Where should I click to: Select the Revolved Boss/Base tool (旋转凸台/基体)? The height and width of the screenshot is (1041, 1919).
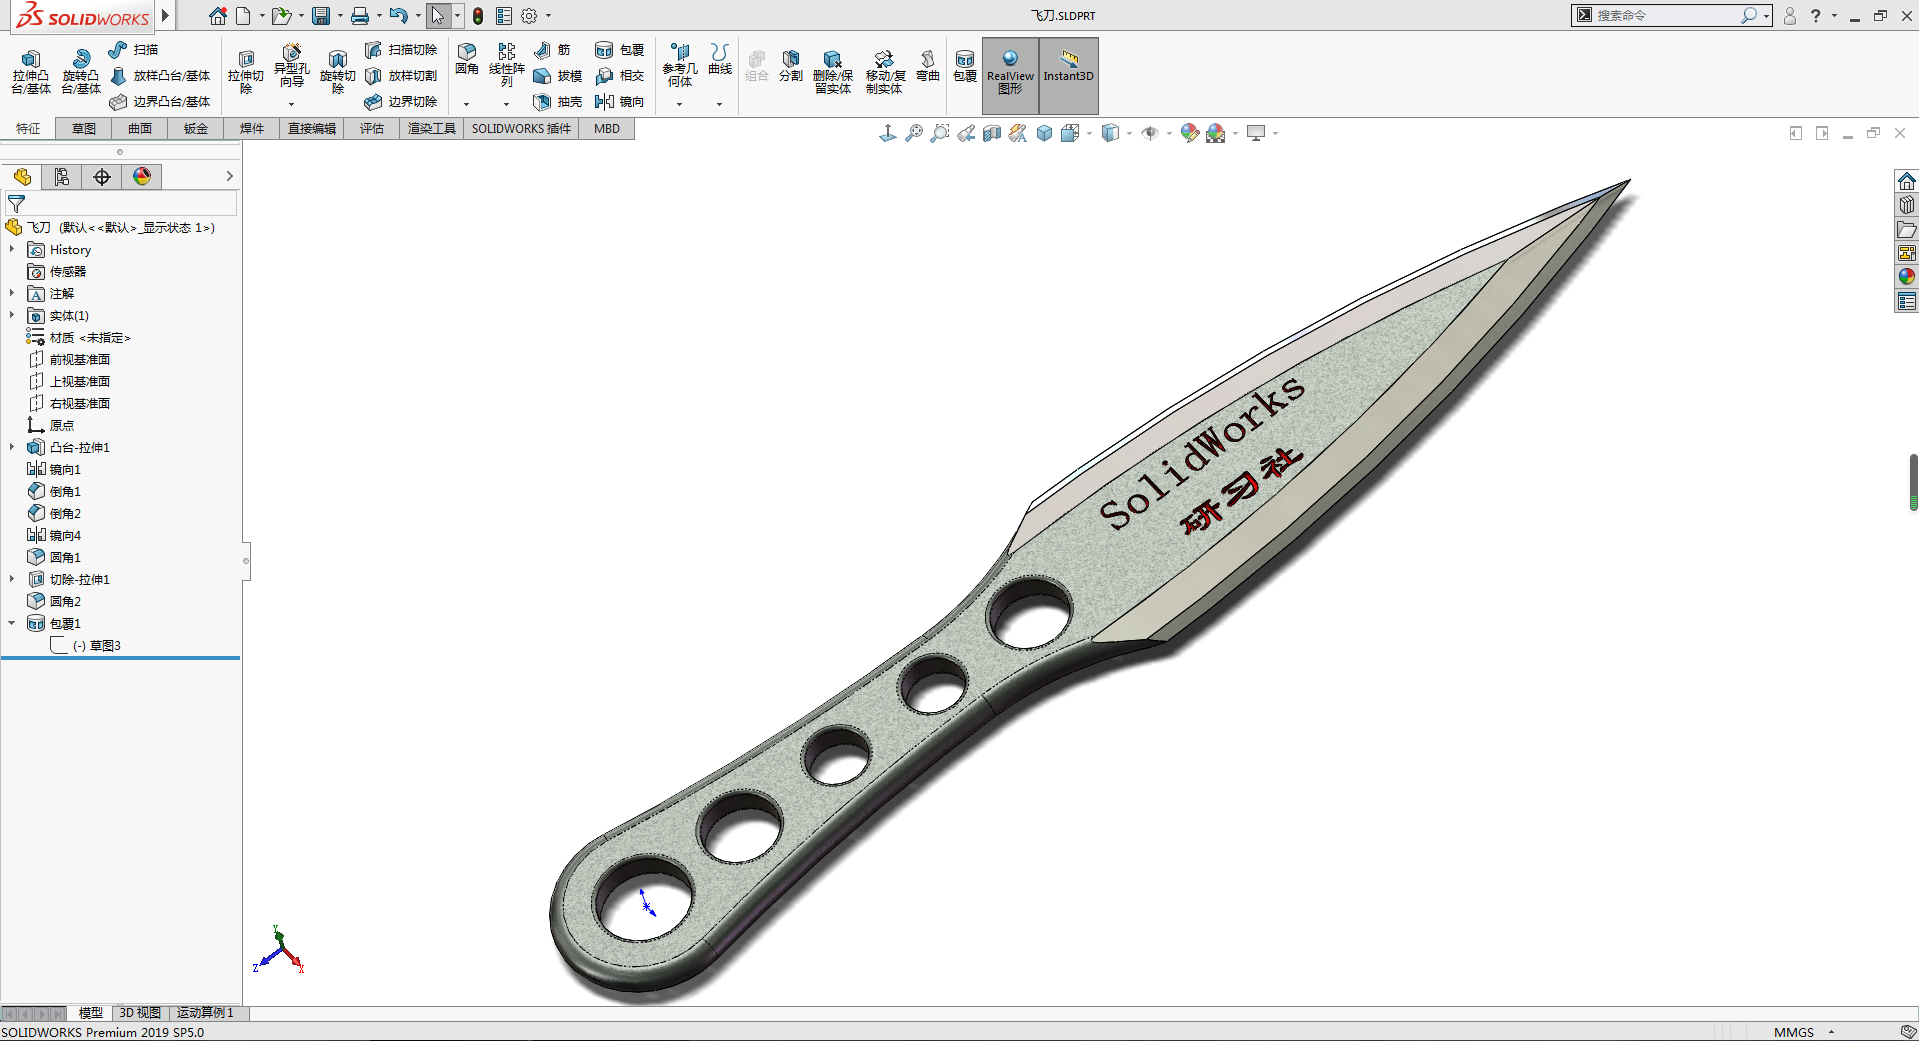coord(81,72)
